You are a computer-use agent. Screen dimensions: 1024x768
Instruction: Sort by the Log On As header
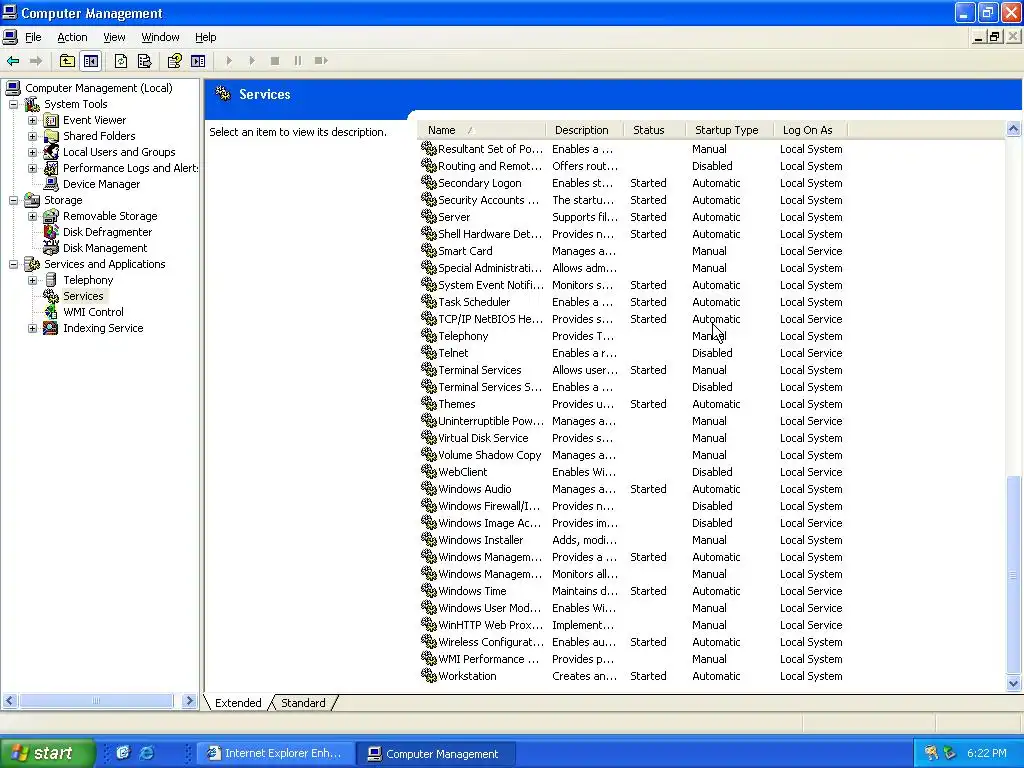click(x=810, y=130)
